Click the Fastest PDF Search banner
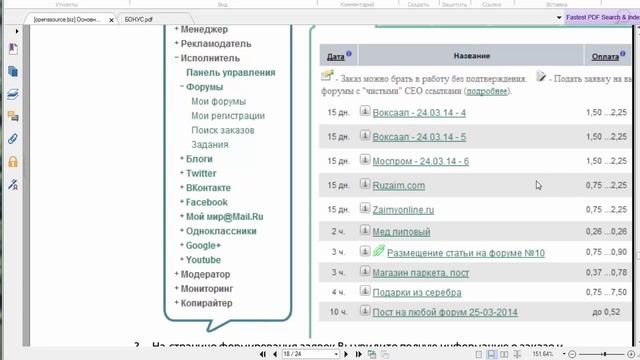The width and height of the screenshot is (640, 360). [x=602, y=18]
